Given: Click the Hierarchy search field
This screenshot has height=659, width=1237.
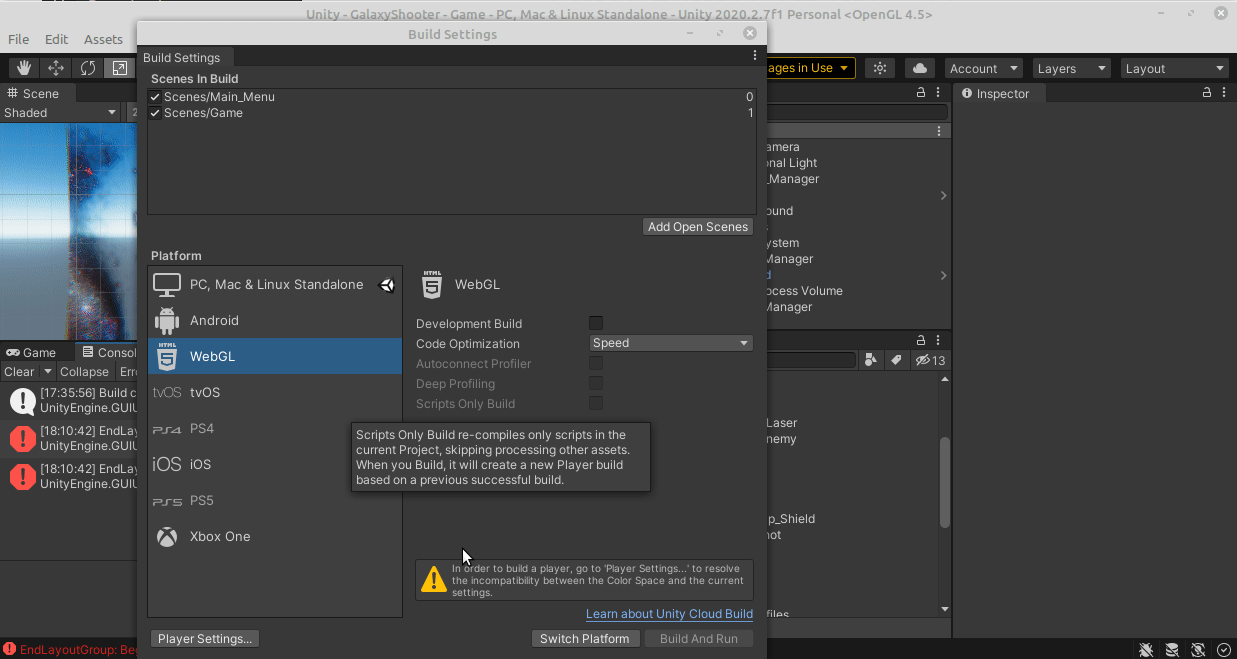Looking at the screenshot, I should tap(857, 112).
